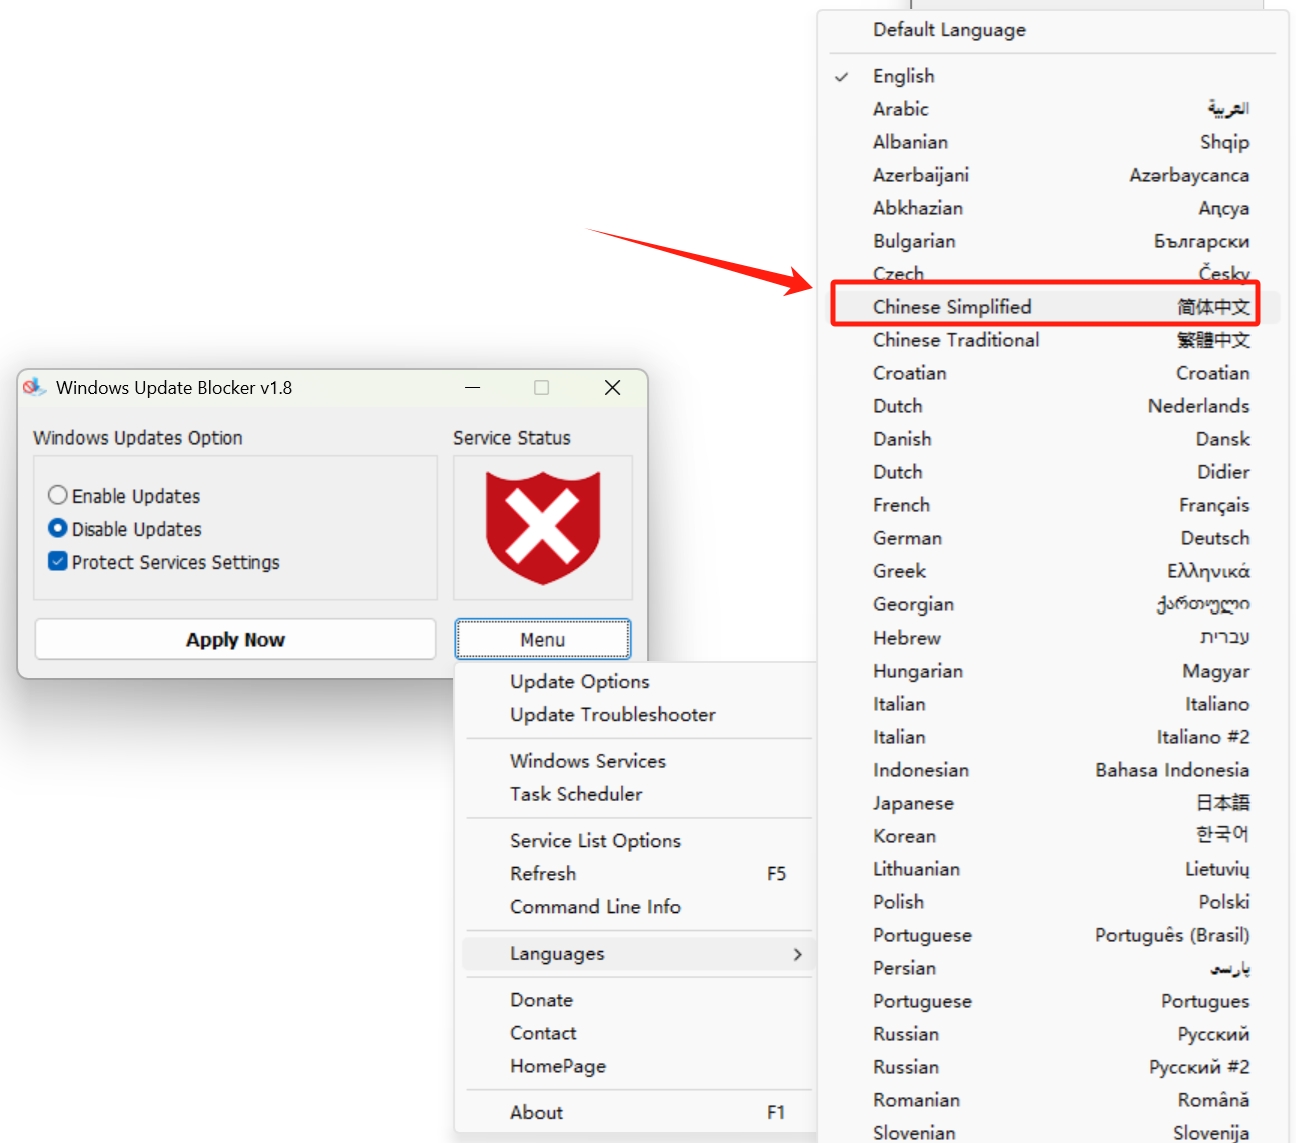Click the Windows Update Blocker title bar icon
The image size is (1296, 1143).
(35, 387)
